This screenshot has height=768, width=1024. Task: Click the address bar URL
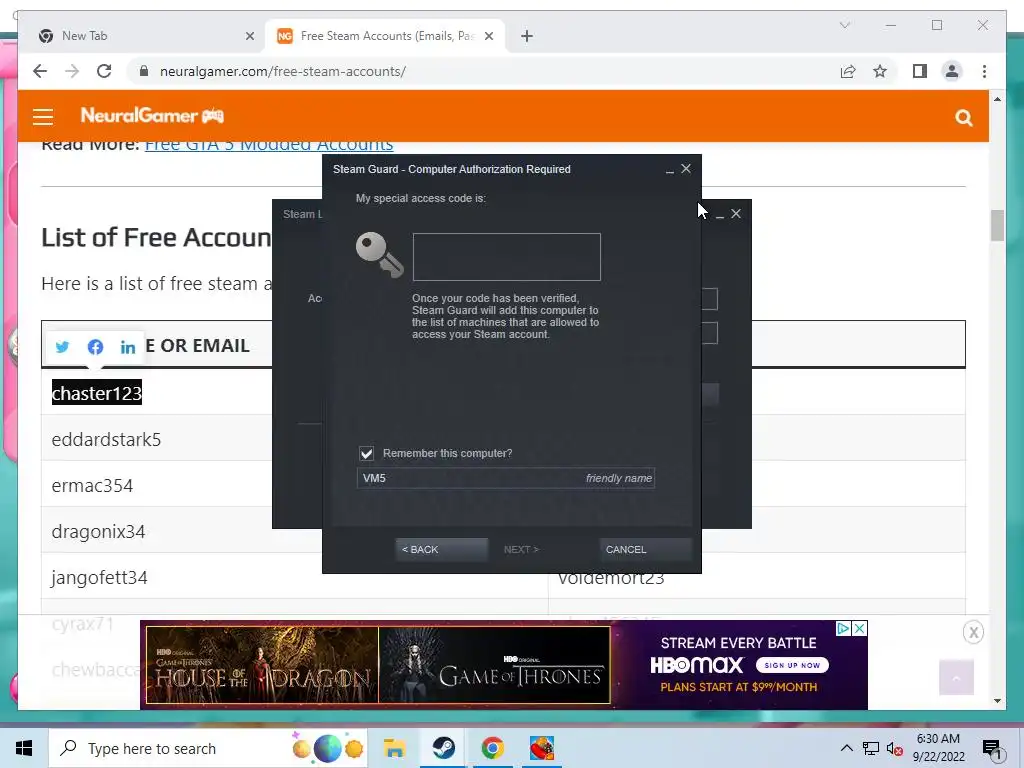[283, 71]
